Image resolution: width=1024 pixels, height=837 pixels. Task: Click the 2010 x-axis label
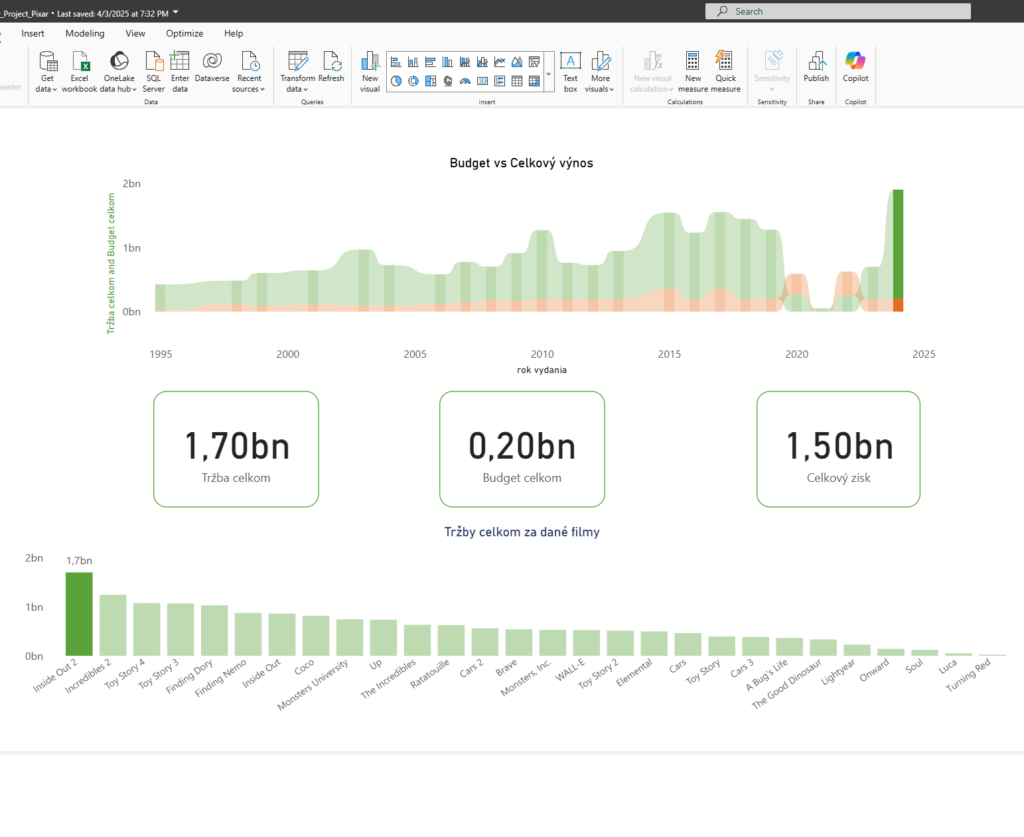542,354
